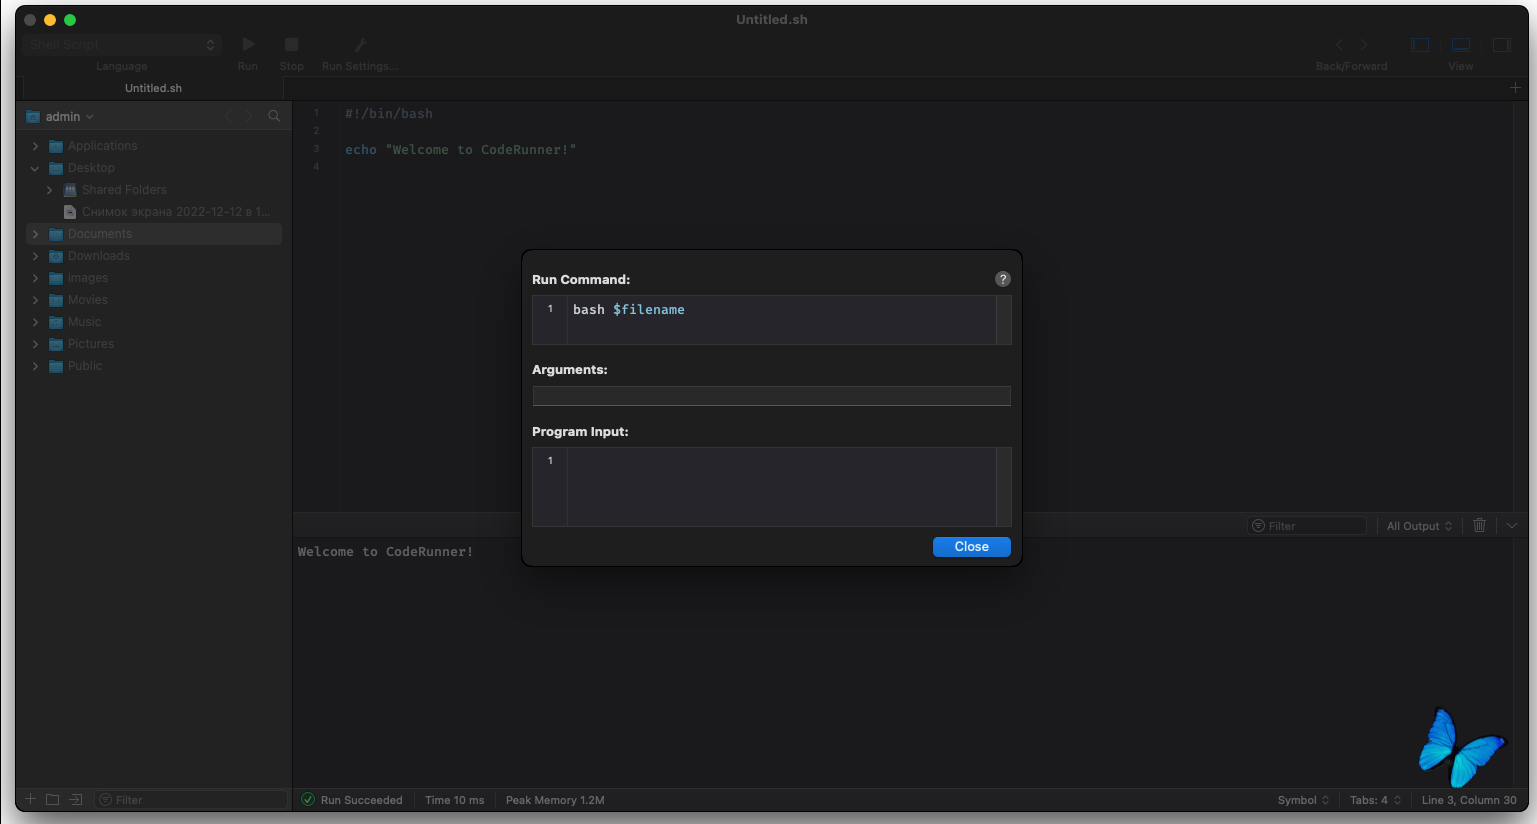Select the Shared Folders row
This screenshot has width=1537, height=824.
pyautogui.click(x=154, y=190)
